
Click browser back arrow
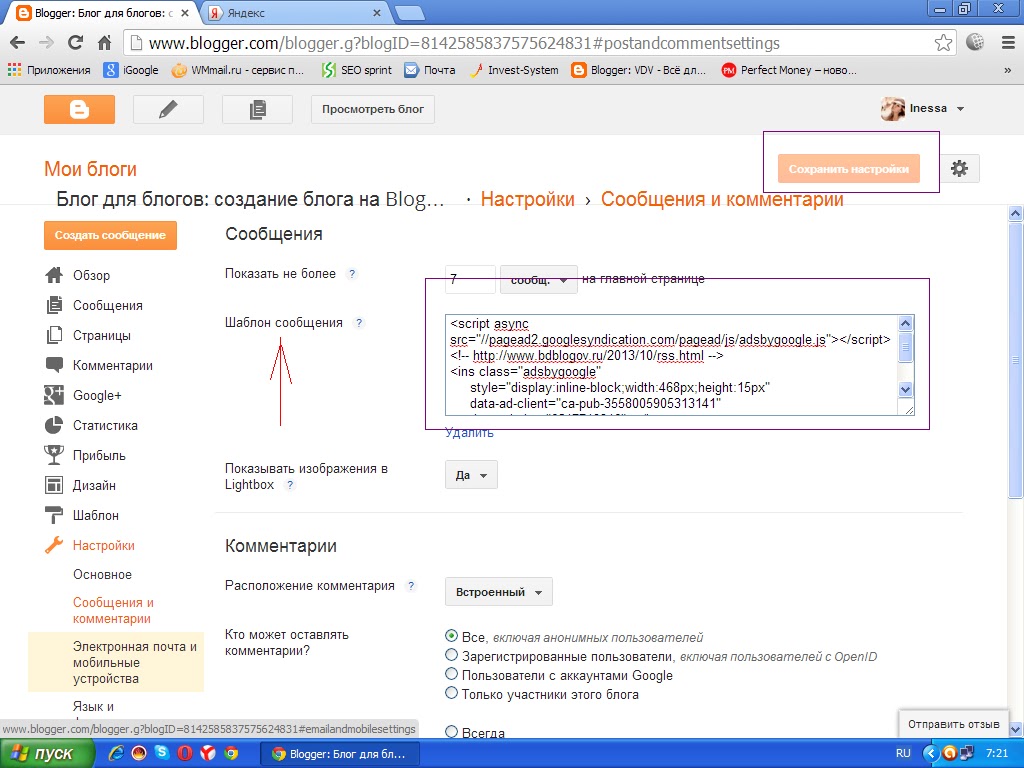(x=18, y=43)
